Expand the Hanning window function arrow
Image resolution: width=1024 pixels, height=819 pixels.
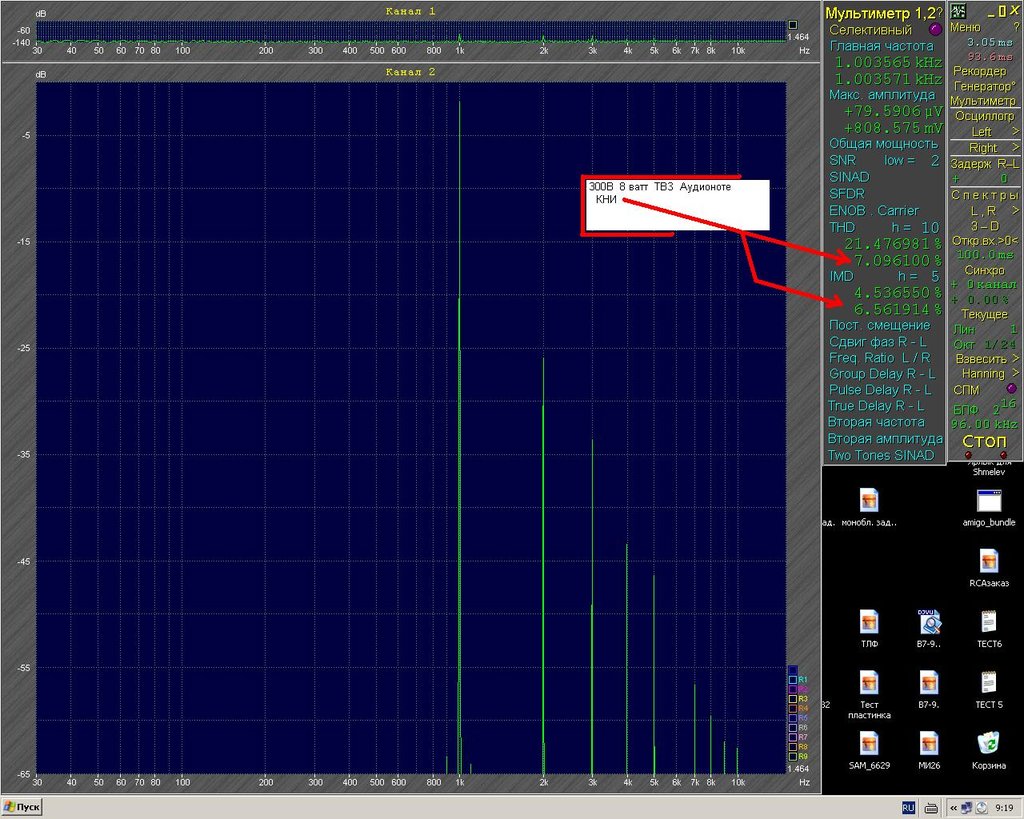click(x=1016, y=374)
